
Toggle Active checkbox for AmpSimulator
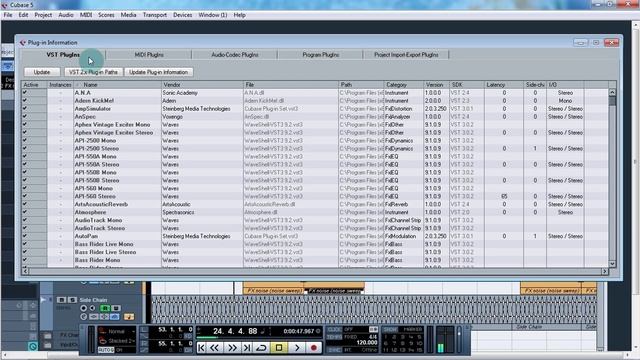click(x=25, y=109)
